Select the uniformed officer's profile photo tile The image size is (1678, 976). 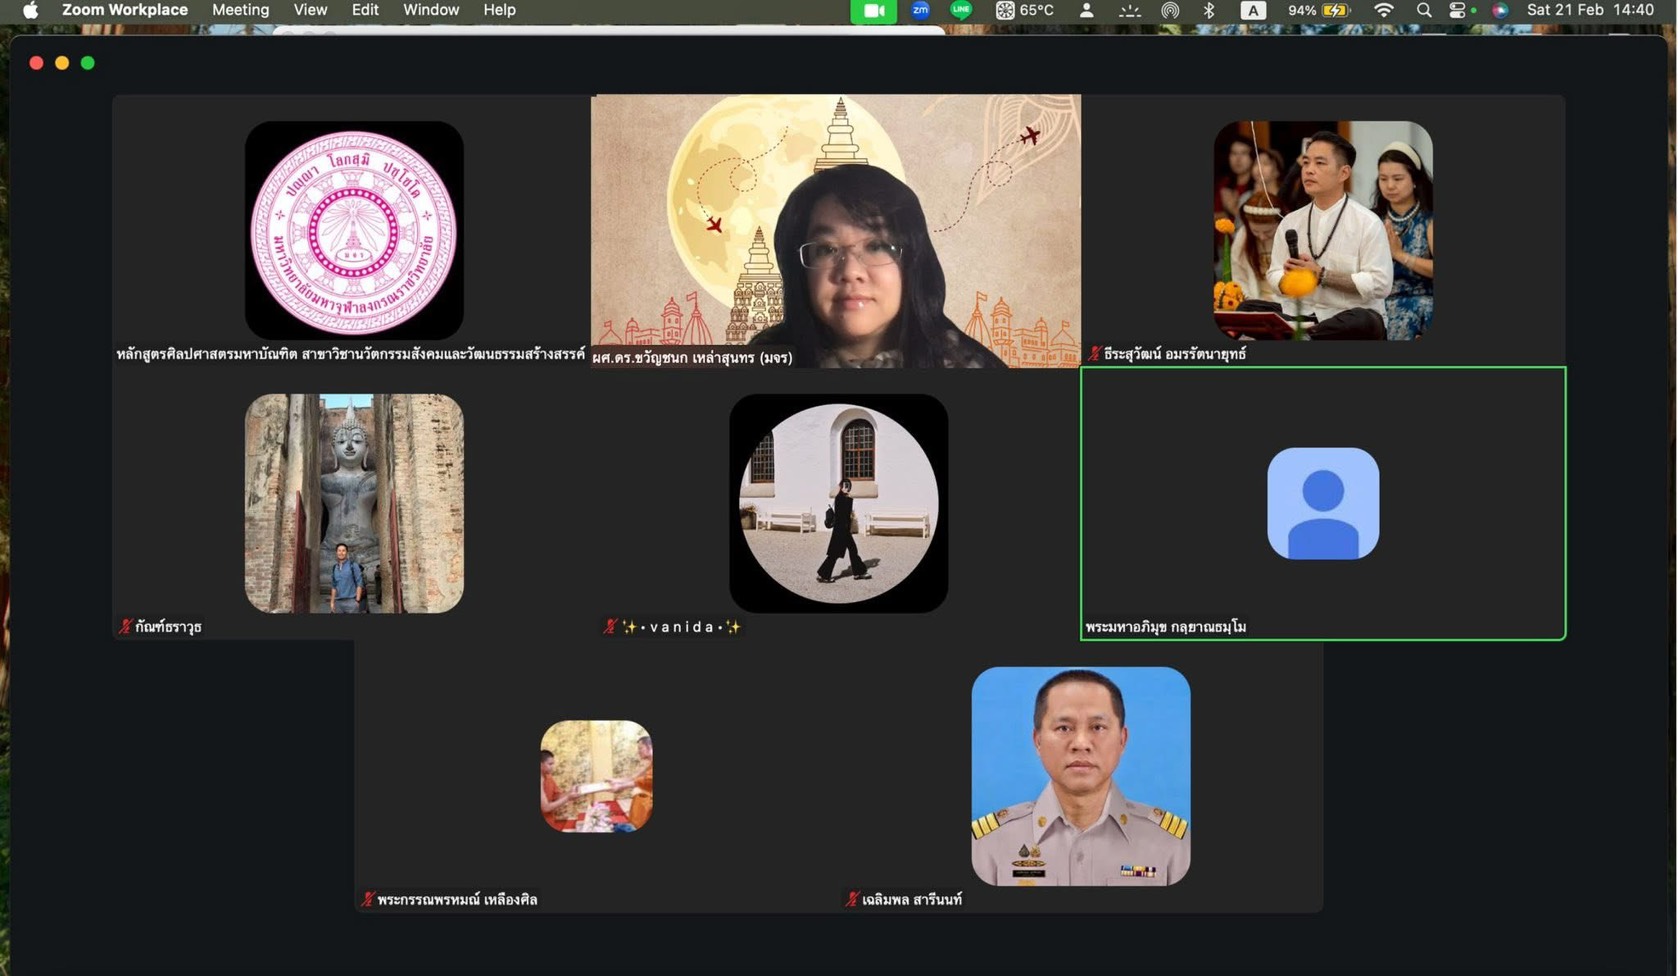(1080, 776)
